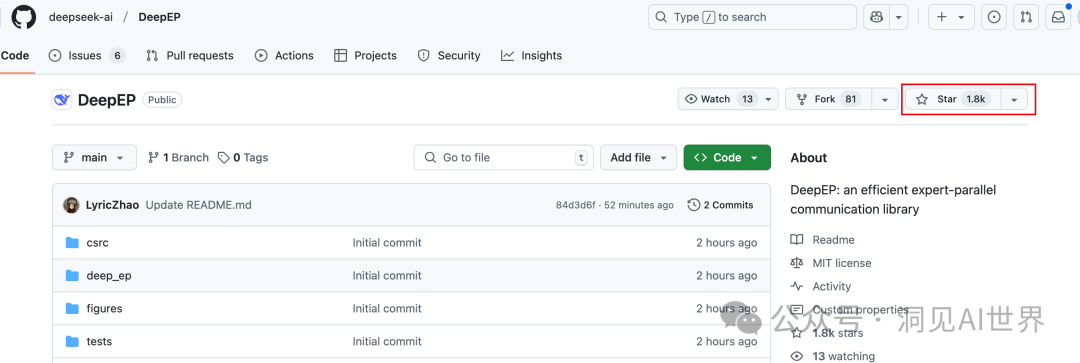This screenshot has width=1080, height=363.
Task: Open the GitHub home logo
Action: coord(23,17)
